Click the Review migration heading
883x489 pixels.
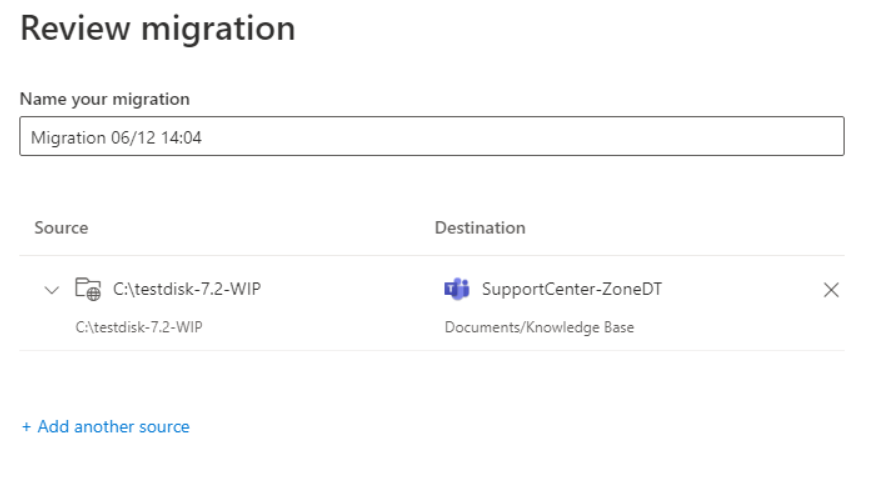158,28
